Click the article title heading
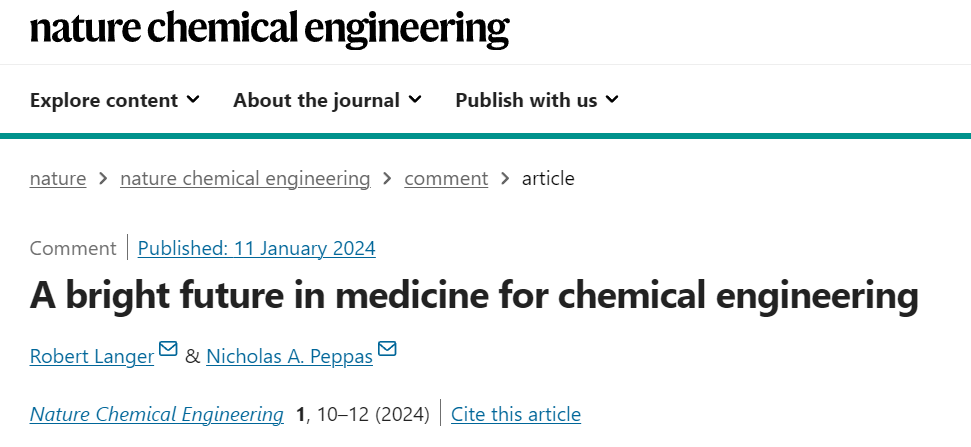 click(474, 296)
